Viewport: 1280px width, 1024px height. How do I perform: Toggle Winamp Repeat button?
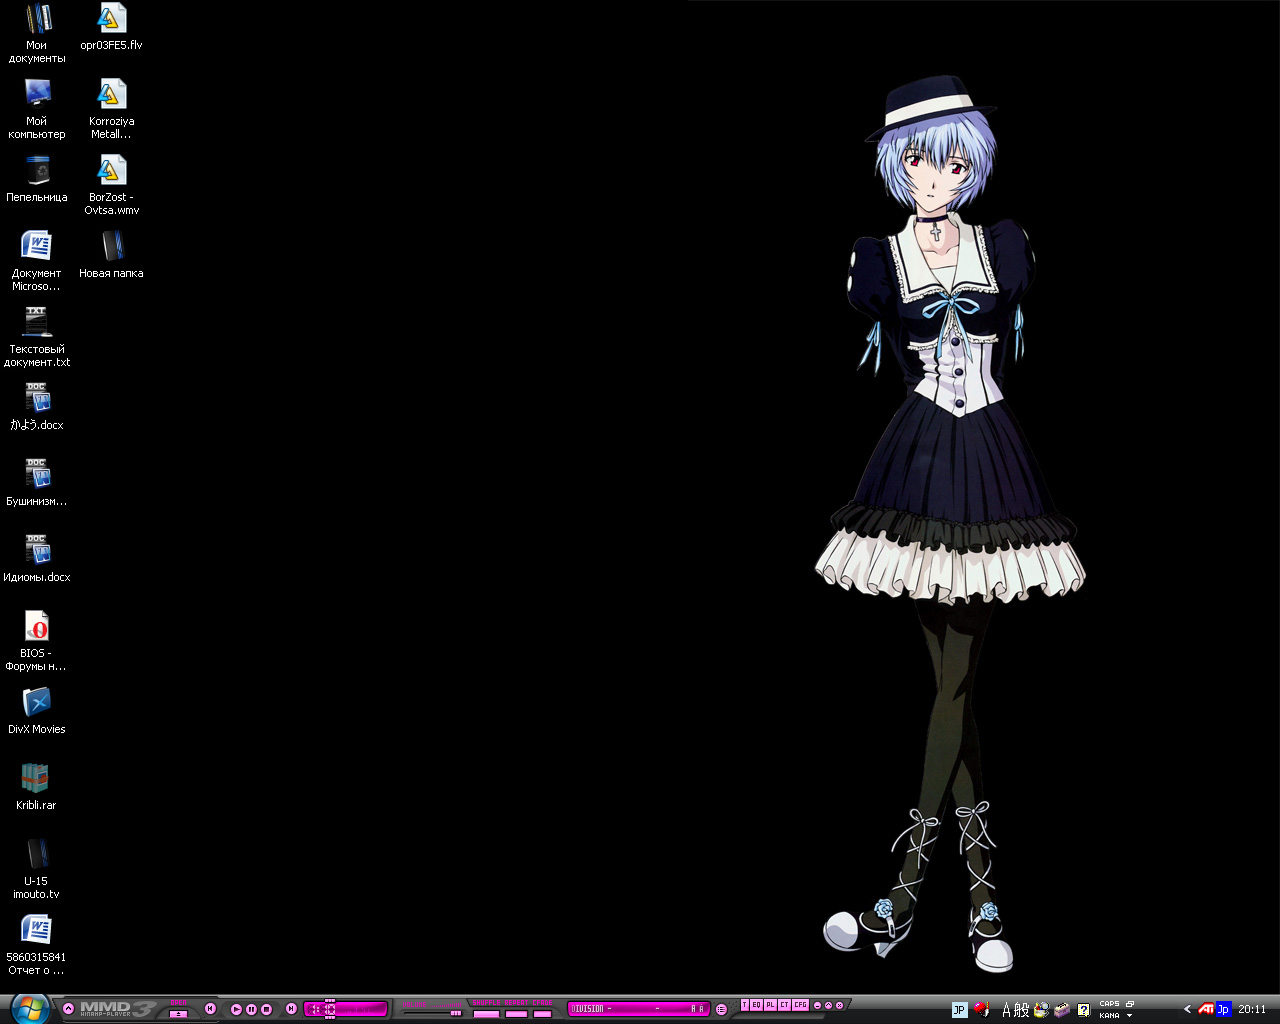pos(516,1014)
